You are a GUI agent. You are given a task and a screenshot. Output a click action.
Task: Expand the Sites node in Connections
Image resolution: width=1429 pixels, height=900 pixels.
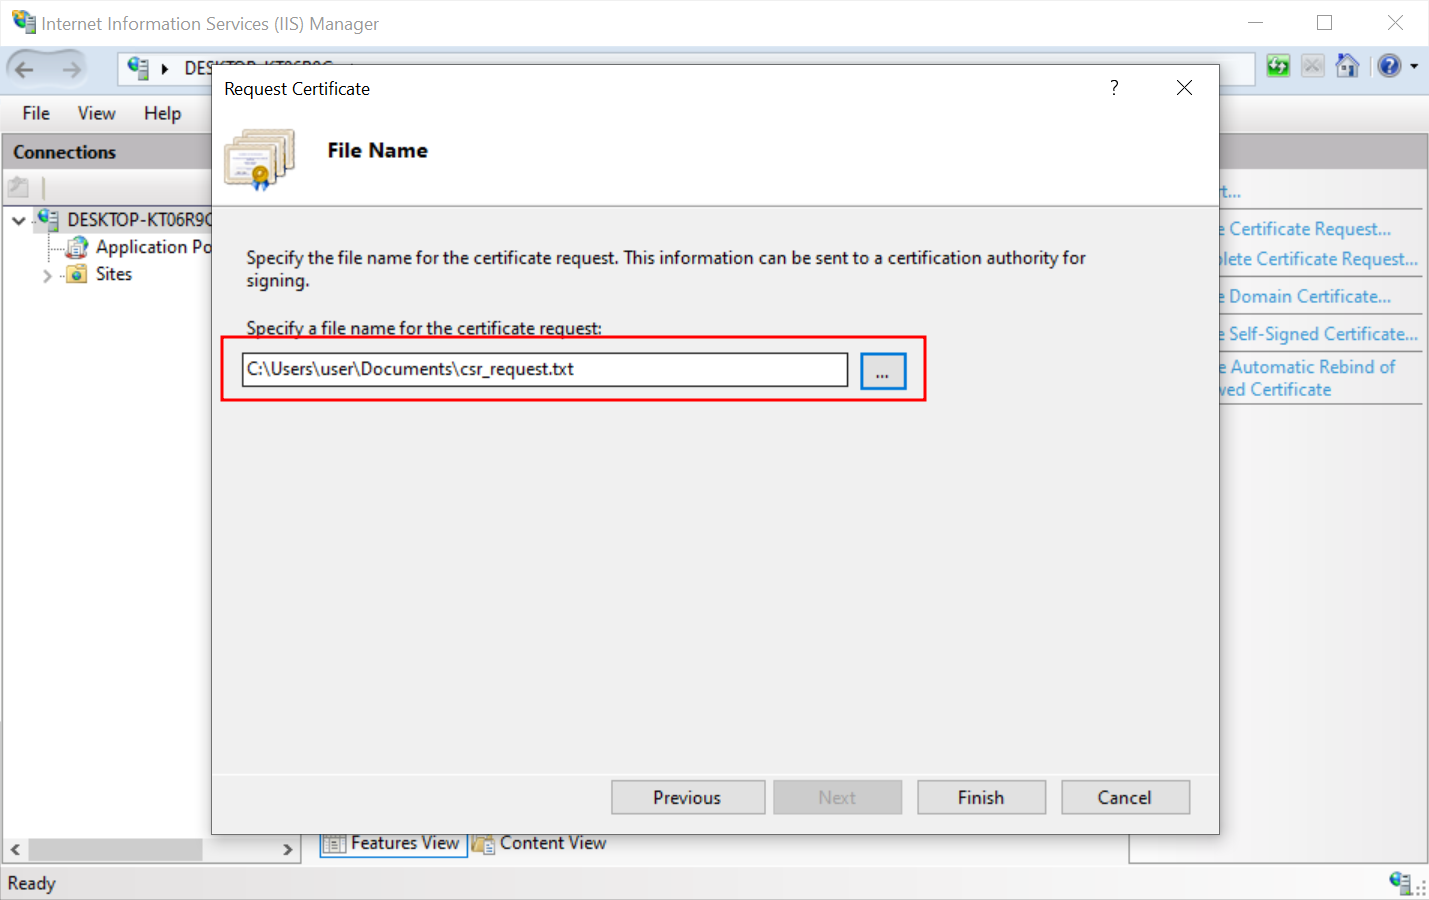click(47, 275)
